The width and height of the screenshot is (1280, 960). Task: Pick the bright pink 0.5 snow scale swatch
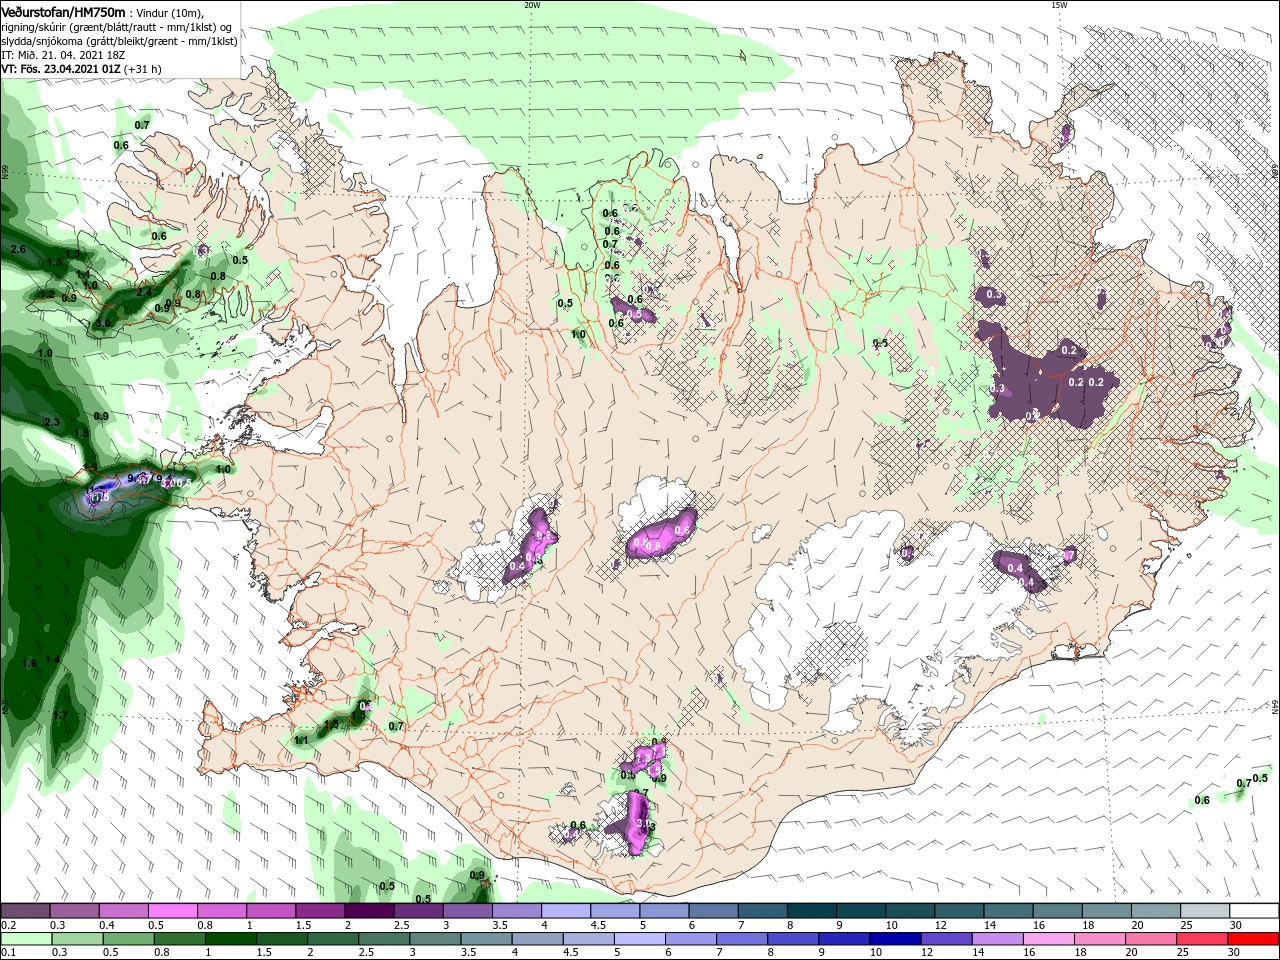click(x=172, y=911)
